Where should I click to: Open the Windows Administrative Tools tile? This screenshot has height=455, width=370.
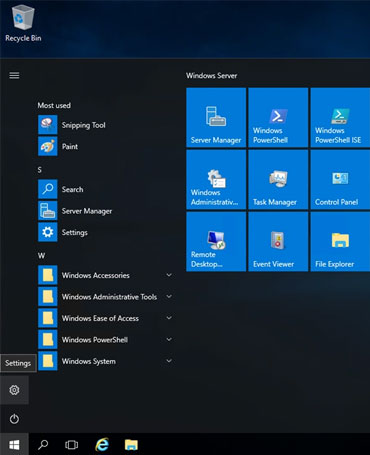[216, 179]
